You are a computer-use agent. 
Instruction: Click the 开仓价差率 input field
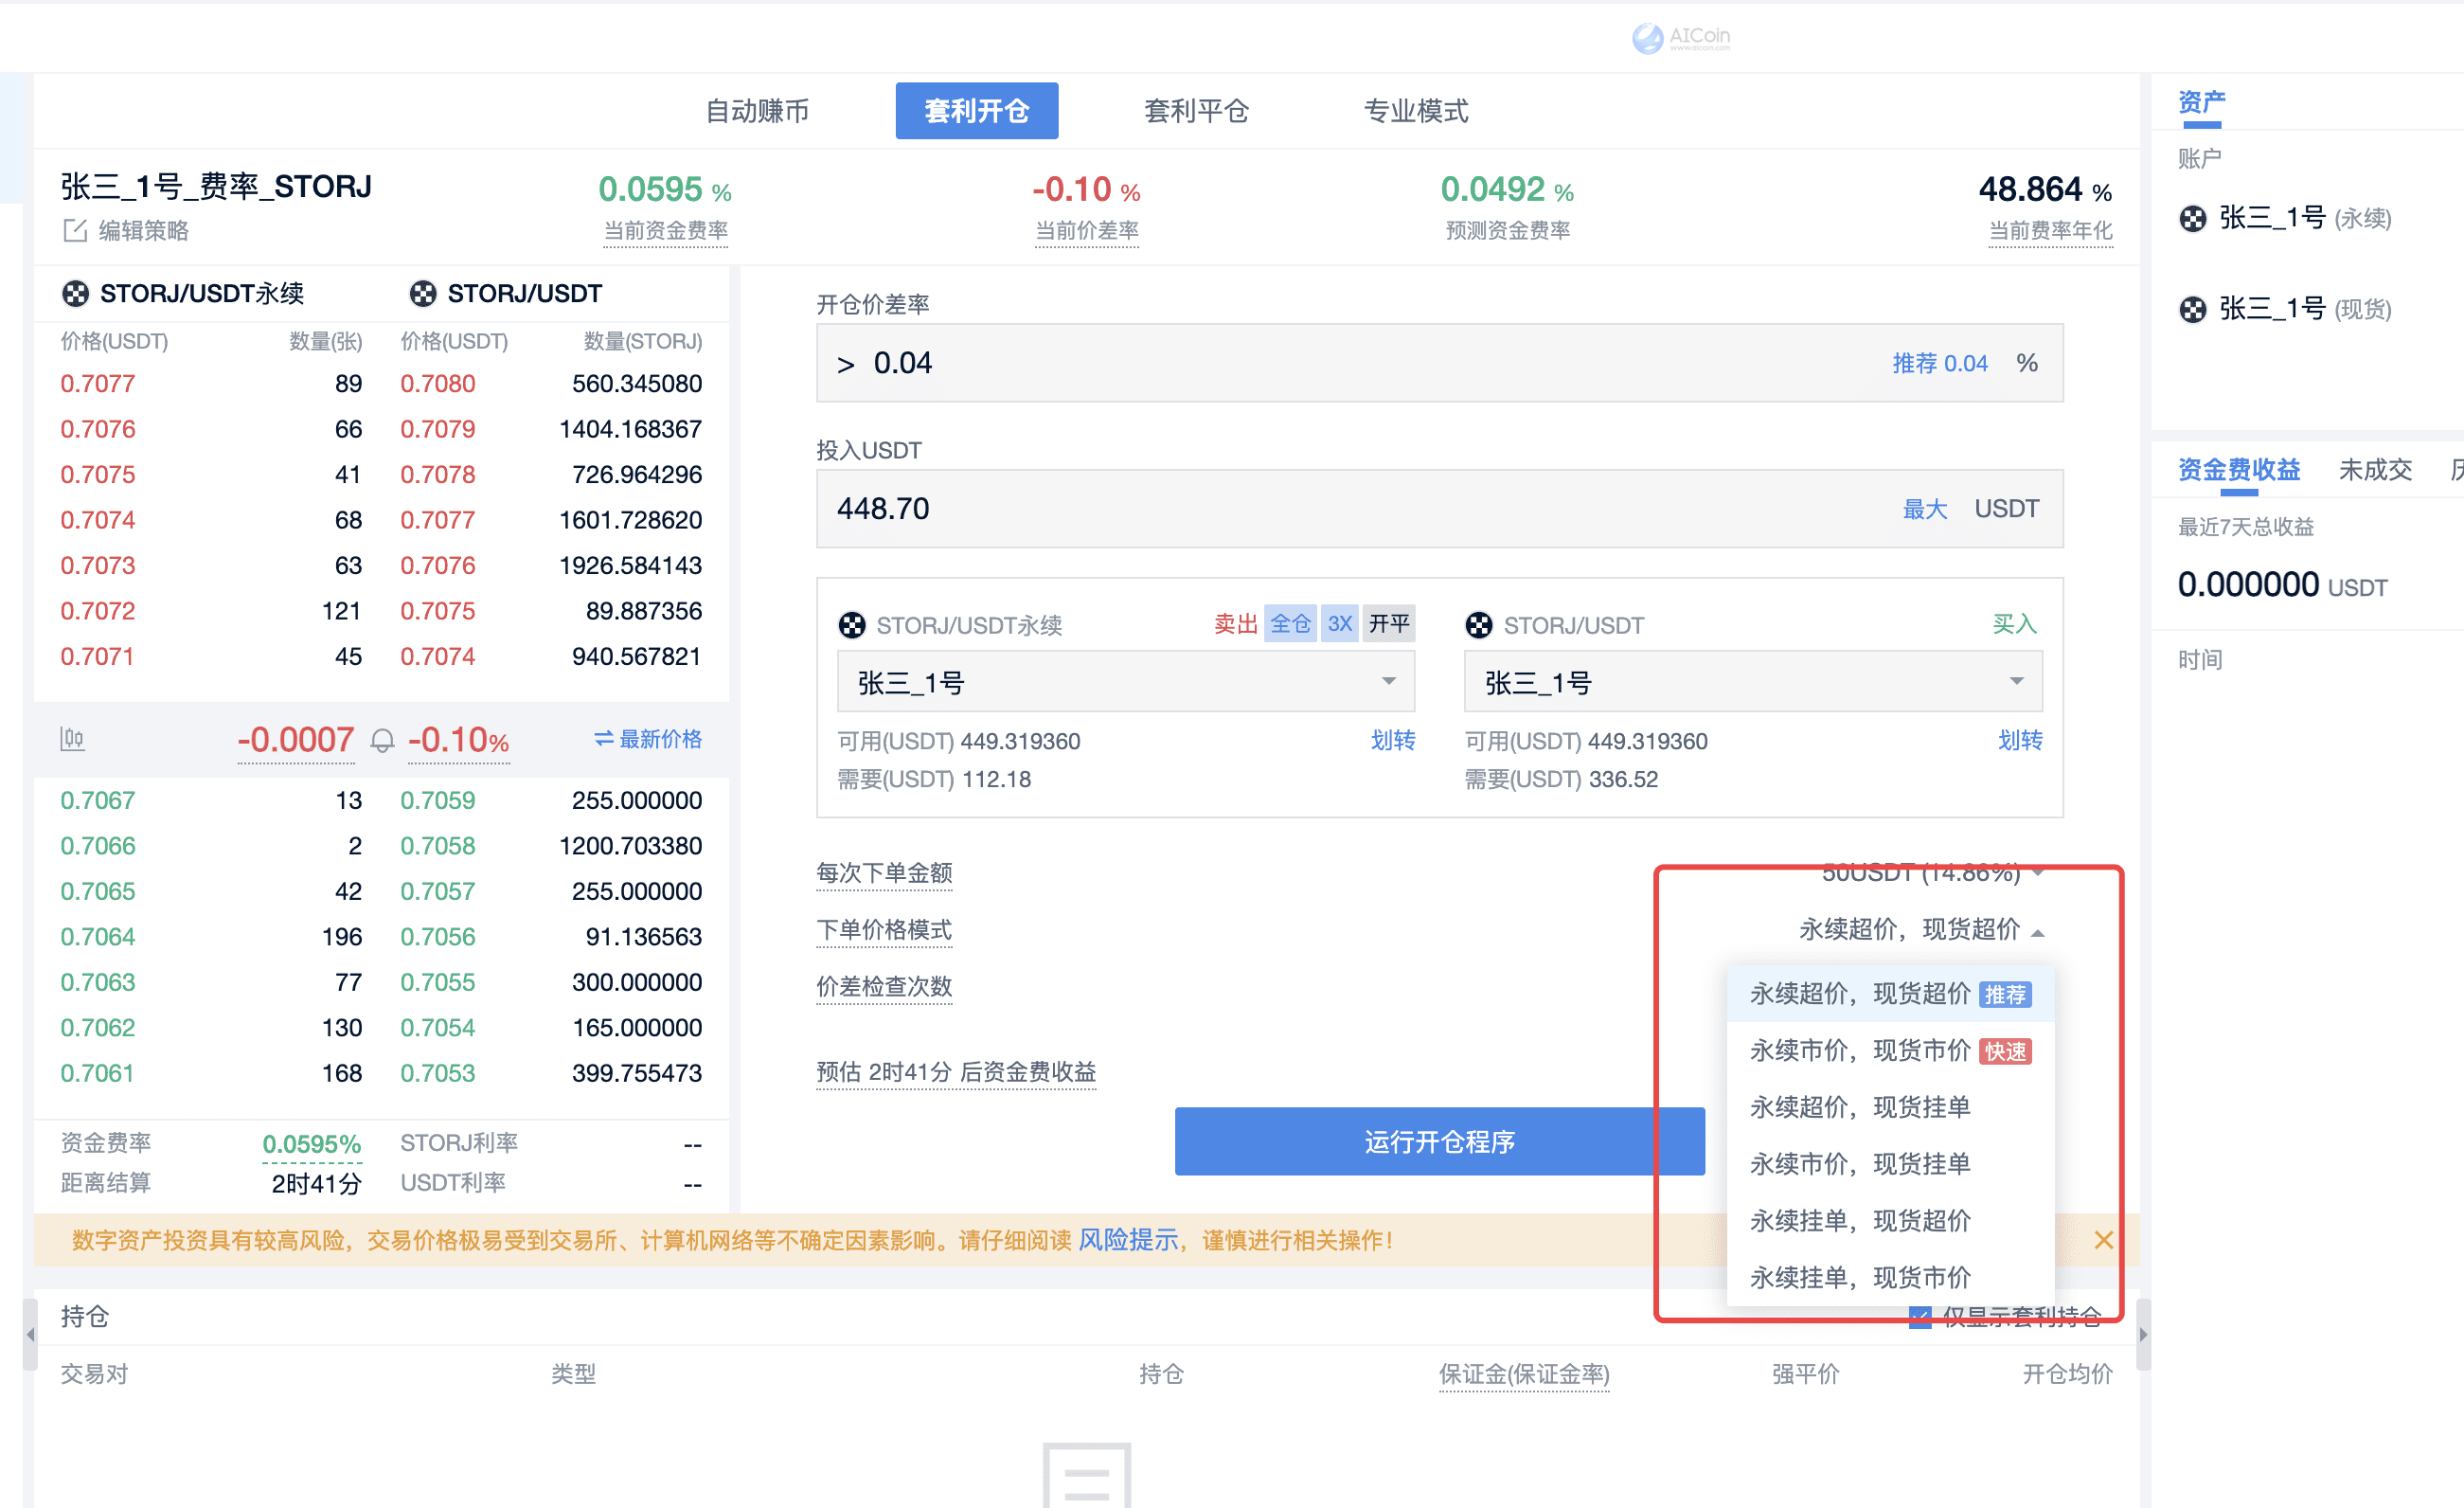click(1440, 363)
